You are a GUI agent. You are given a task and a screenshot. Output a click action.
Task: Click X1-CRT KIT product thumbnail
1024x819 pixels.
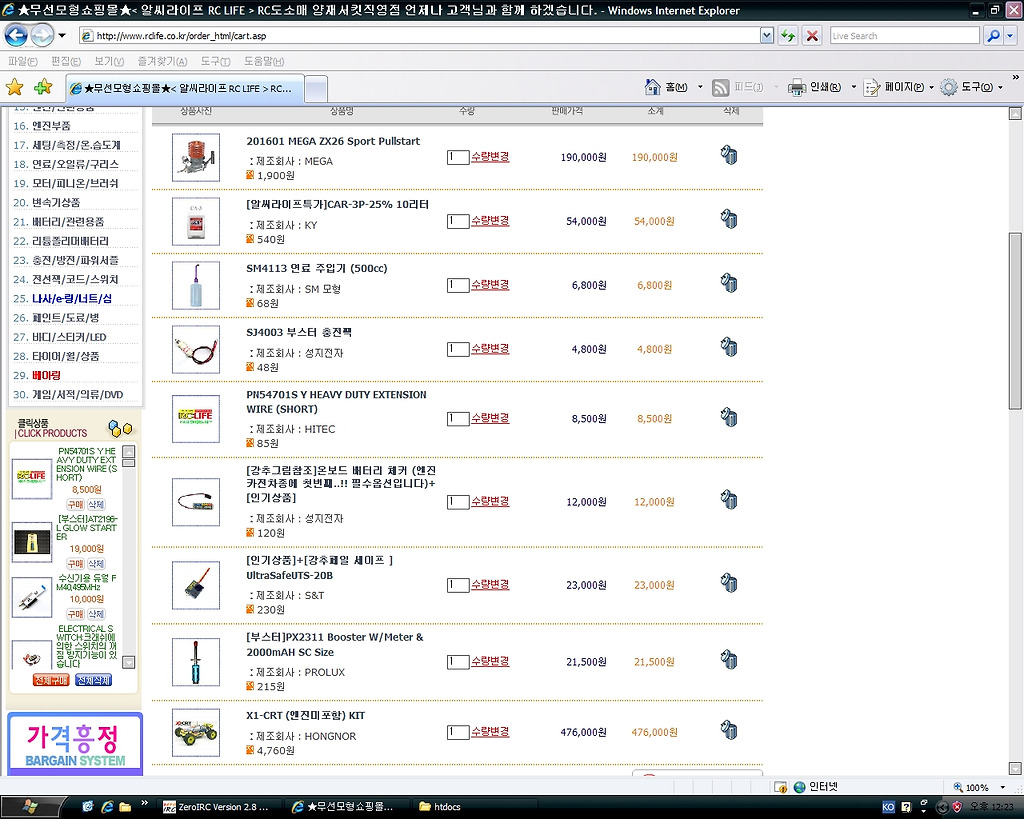(196, 733)
